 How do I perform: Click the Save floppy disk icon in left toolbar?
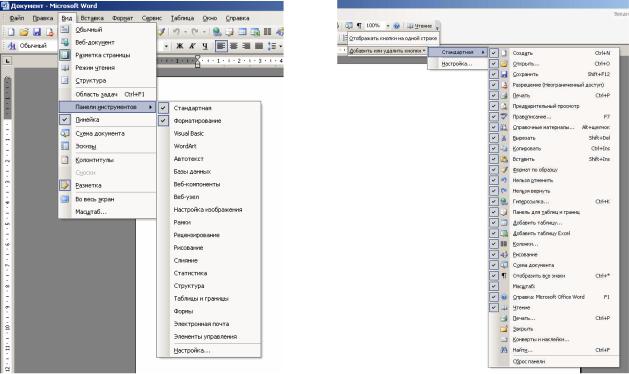(37, 32)
